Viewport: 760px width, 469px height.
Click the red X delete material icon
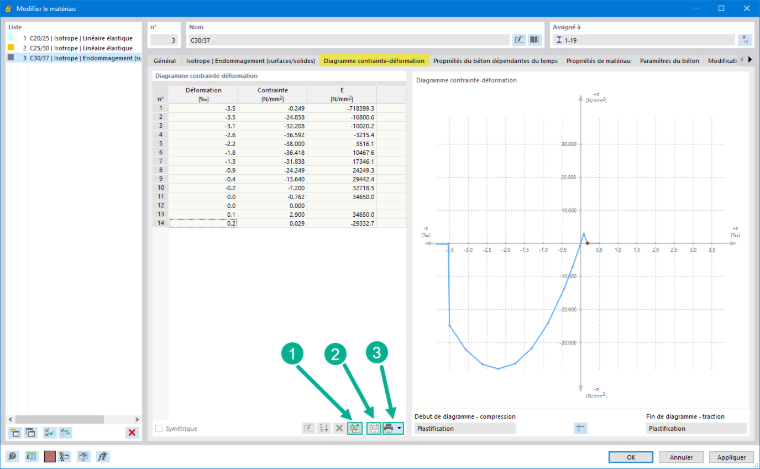click(132, 433)
